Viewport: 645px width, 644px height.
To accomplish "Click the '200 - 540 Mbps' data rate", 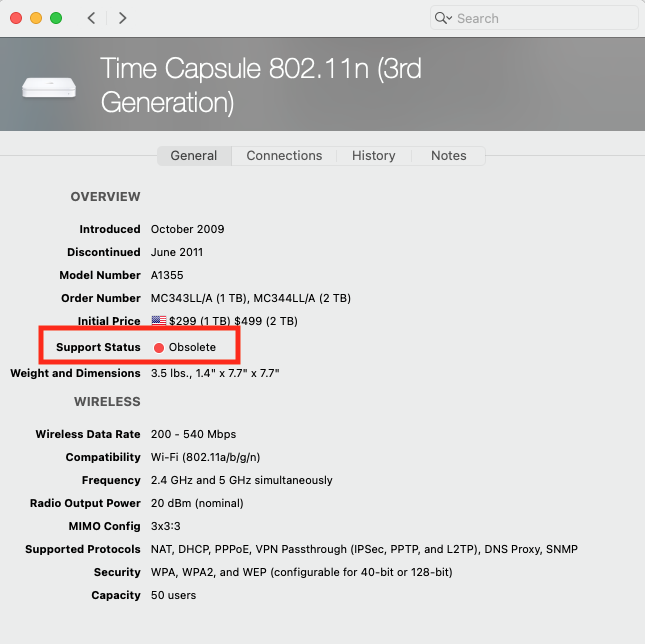I will click(x=193, y=434).
